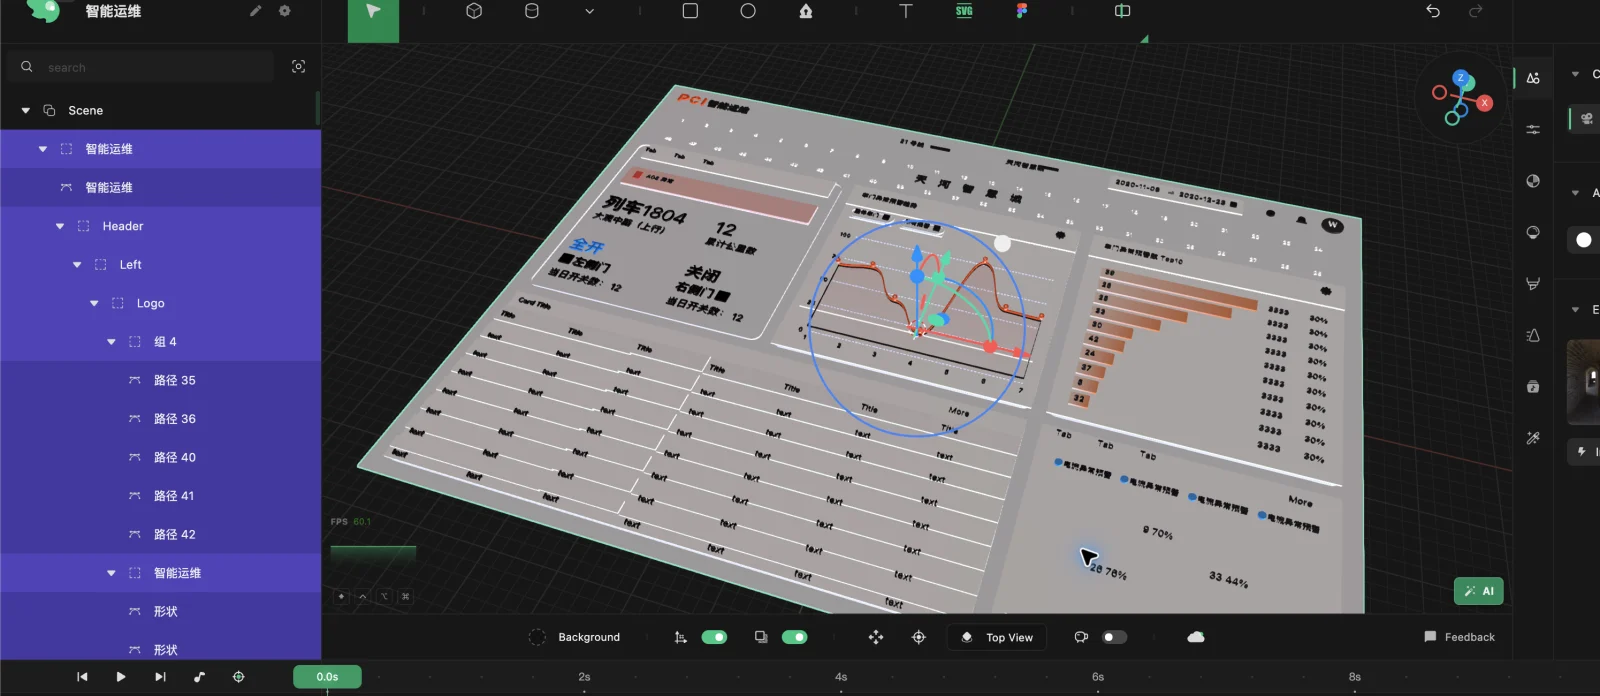Click the pan move arrows icon
The width and height of the screenshot is (1600, 696).
pos(876,637)
